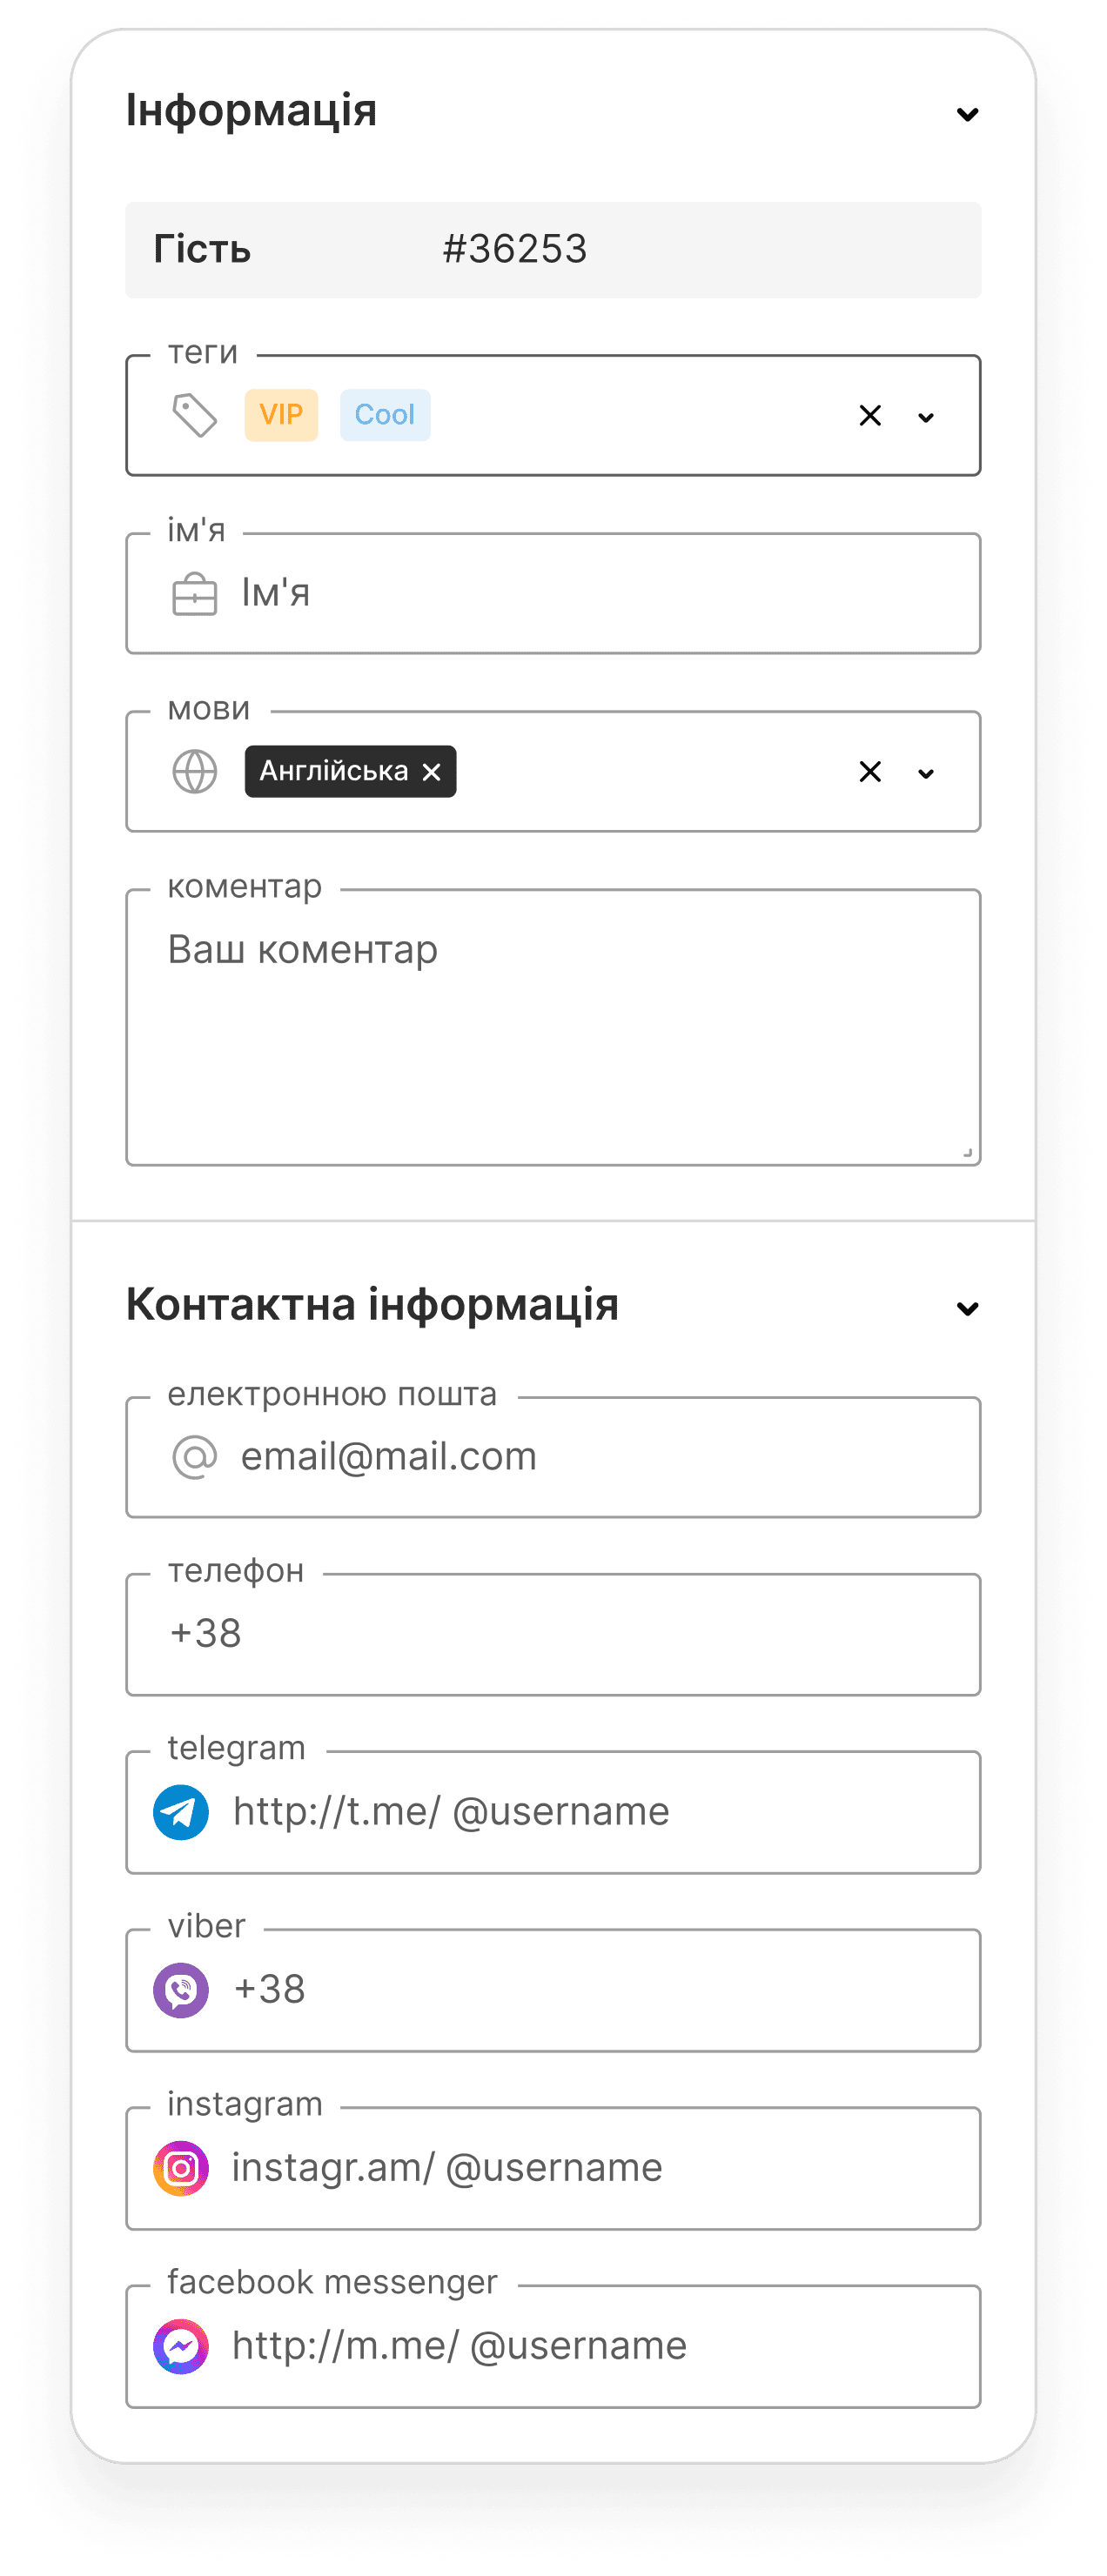Click the Telegram logo icon
Image resolution: width=1107 pixels, height=2576 pixels.
[181, 1812]
